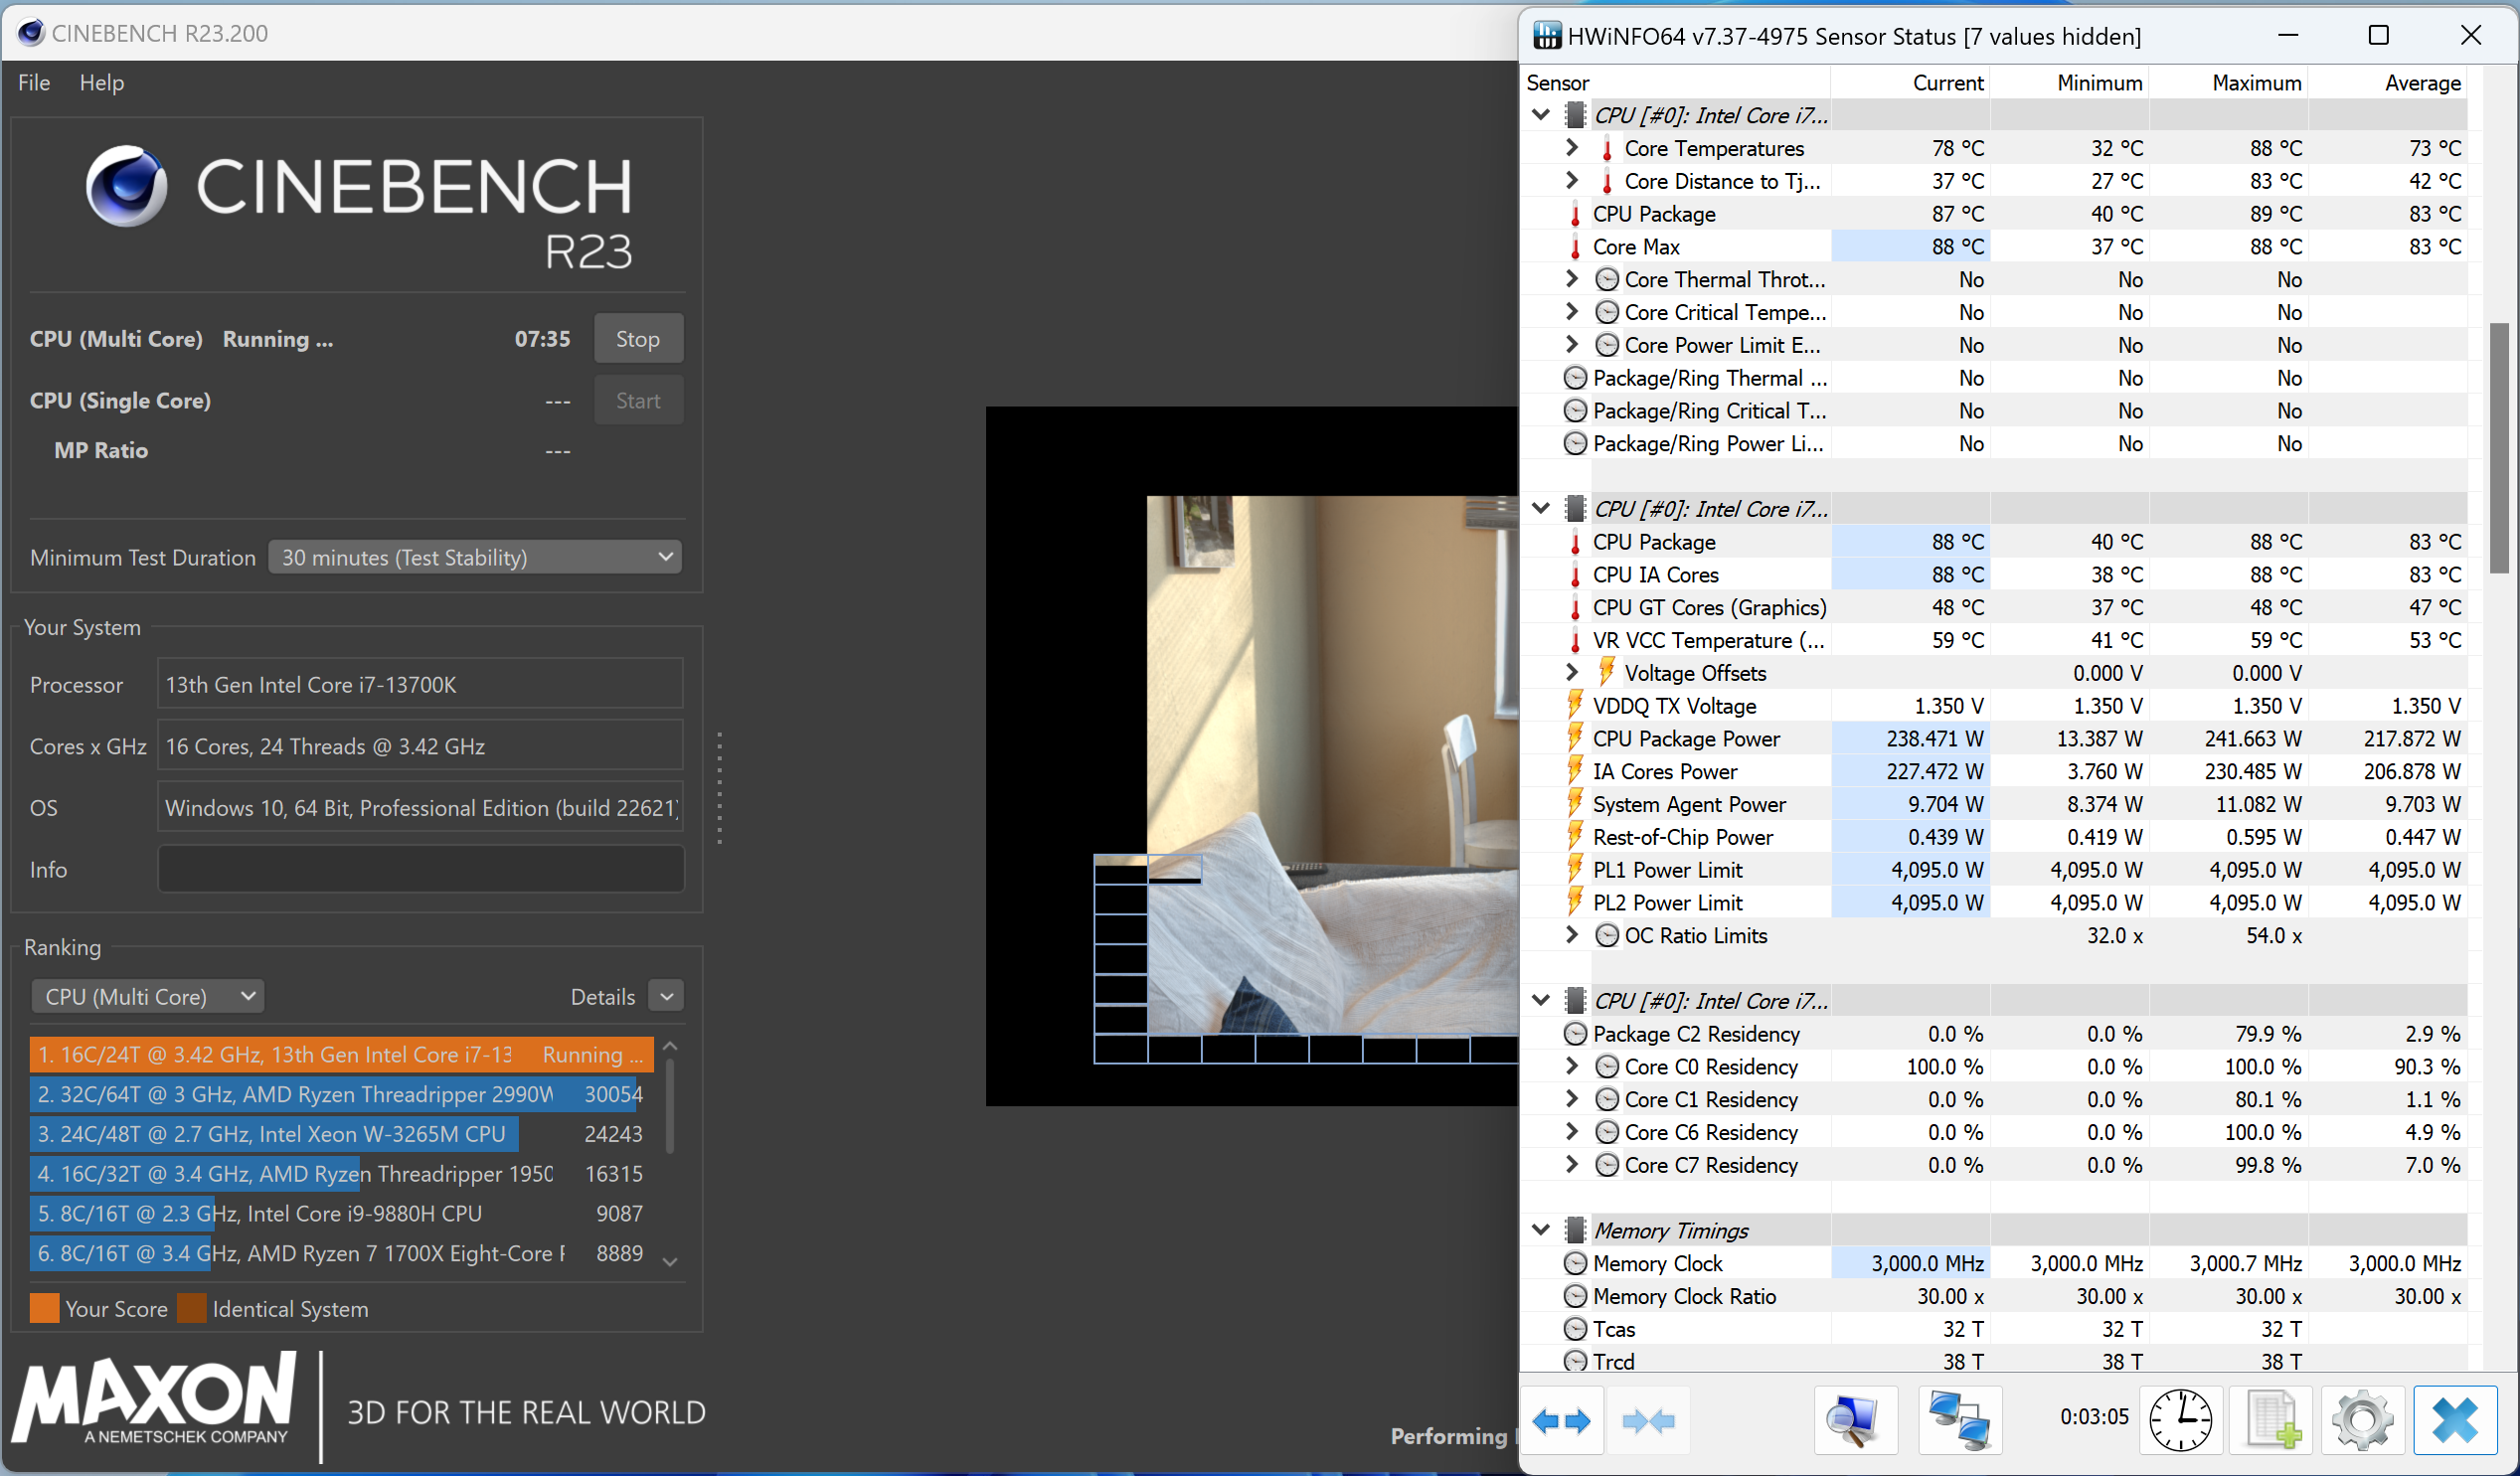Image resolution: width=2520 pixels, height=1476 pixels.
Task: Open the CPU (Multi Core) ranking dropdown
Action: (148, 996)
